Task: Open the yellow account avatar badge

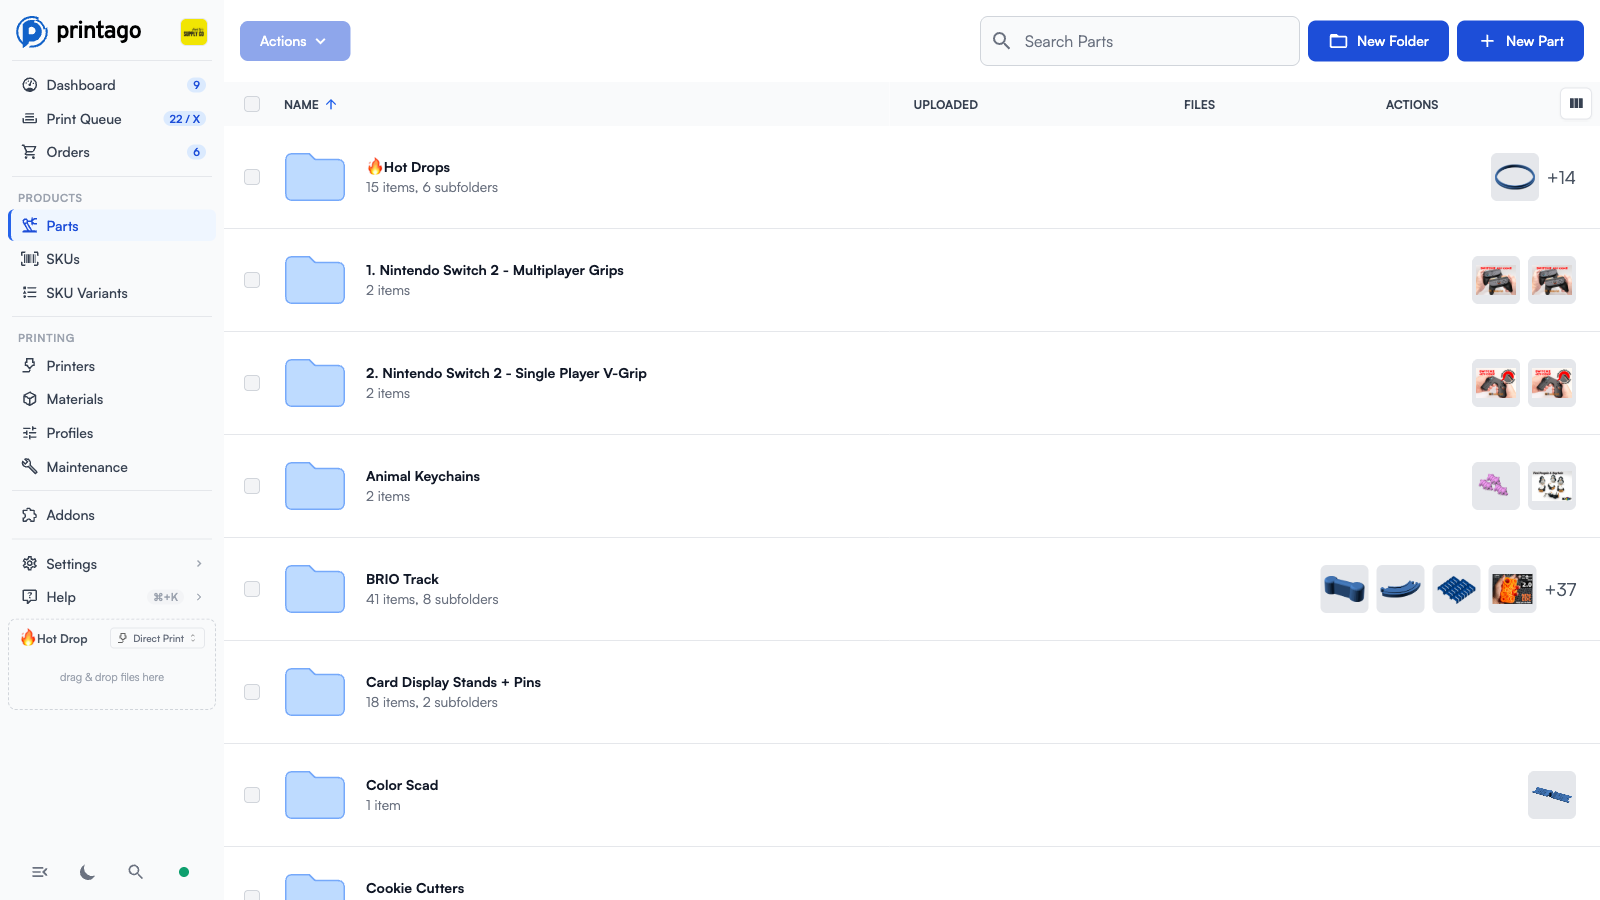Action: click(194, 32)
